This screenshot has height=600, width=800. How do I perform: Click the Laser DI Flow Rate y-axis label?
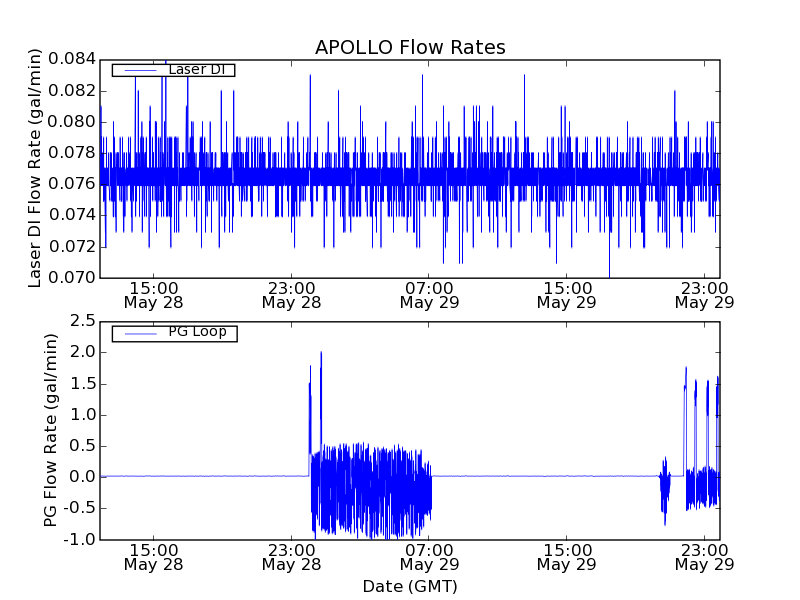coord(35,168)
